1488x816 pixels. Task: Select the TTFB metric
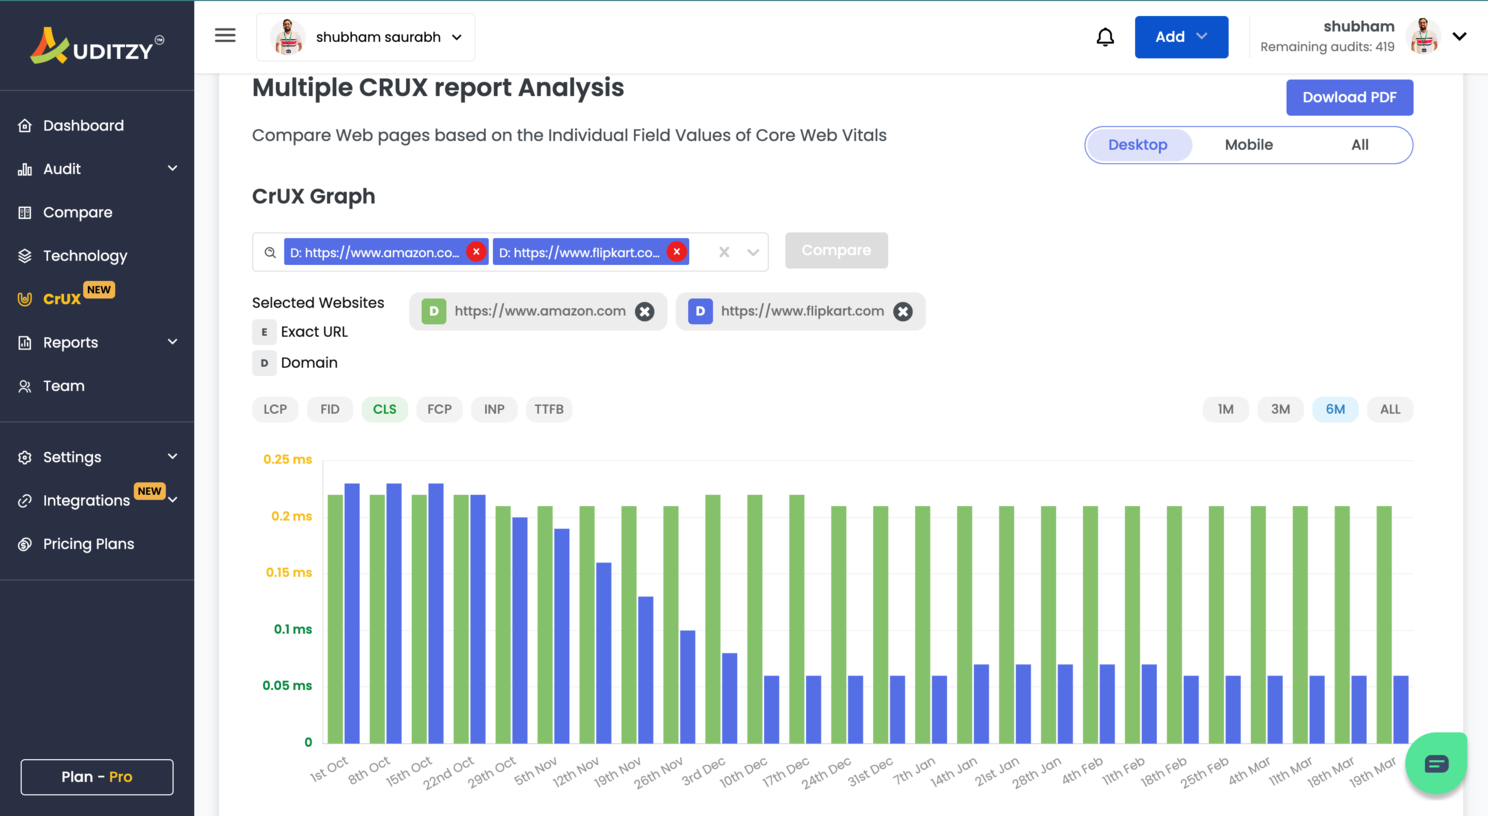549,409
